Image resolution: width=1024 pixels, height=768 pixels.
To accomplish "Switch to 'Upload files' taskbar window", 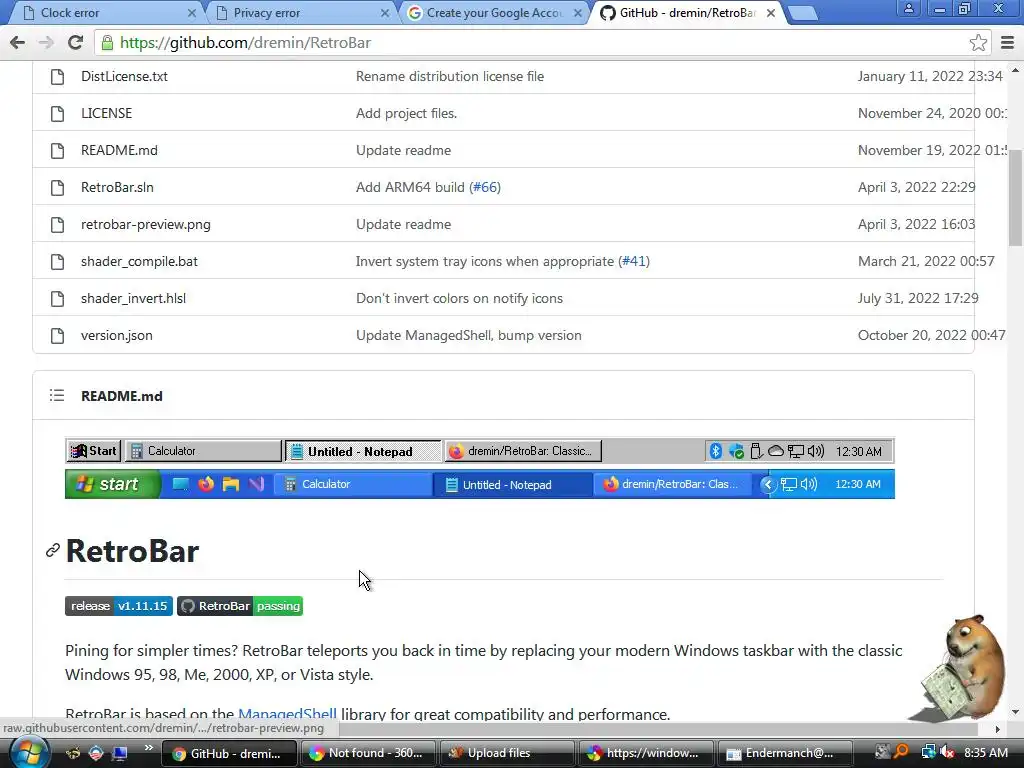I will [x=507, y=753].
